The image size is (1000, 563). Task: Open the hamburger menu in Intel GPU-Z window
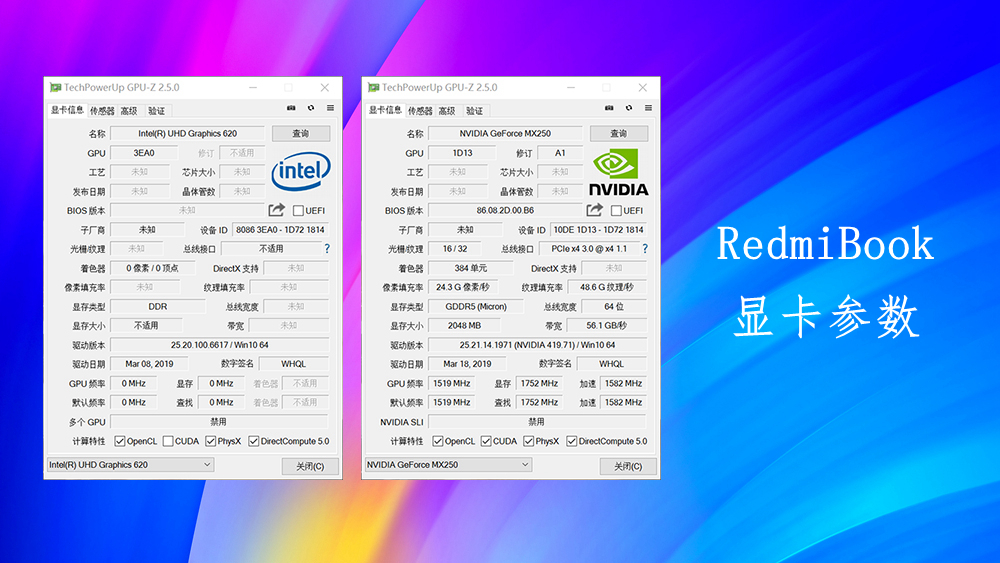[x=330, y=108]
